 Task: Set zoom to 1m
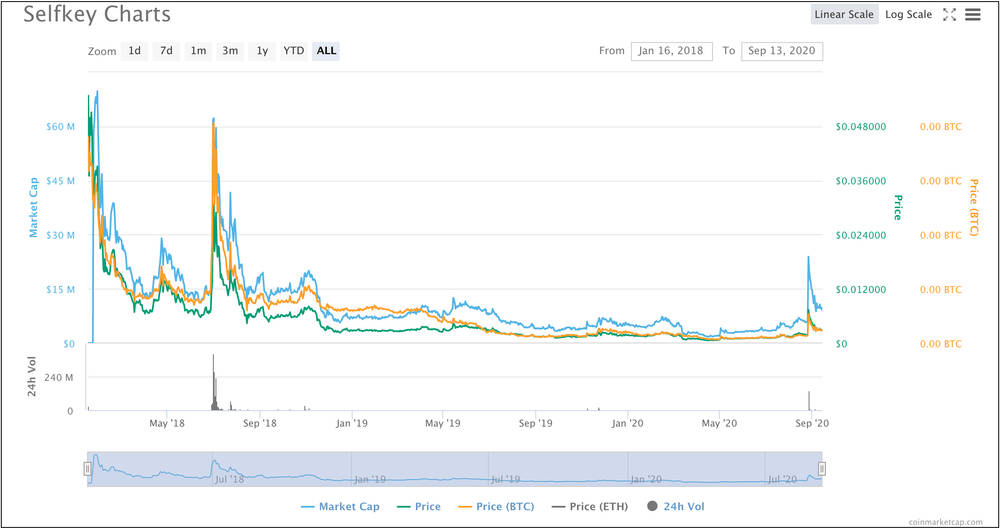click(x=198, y=51)
